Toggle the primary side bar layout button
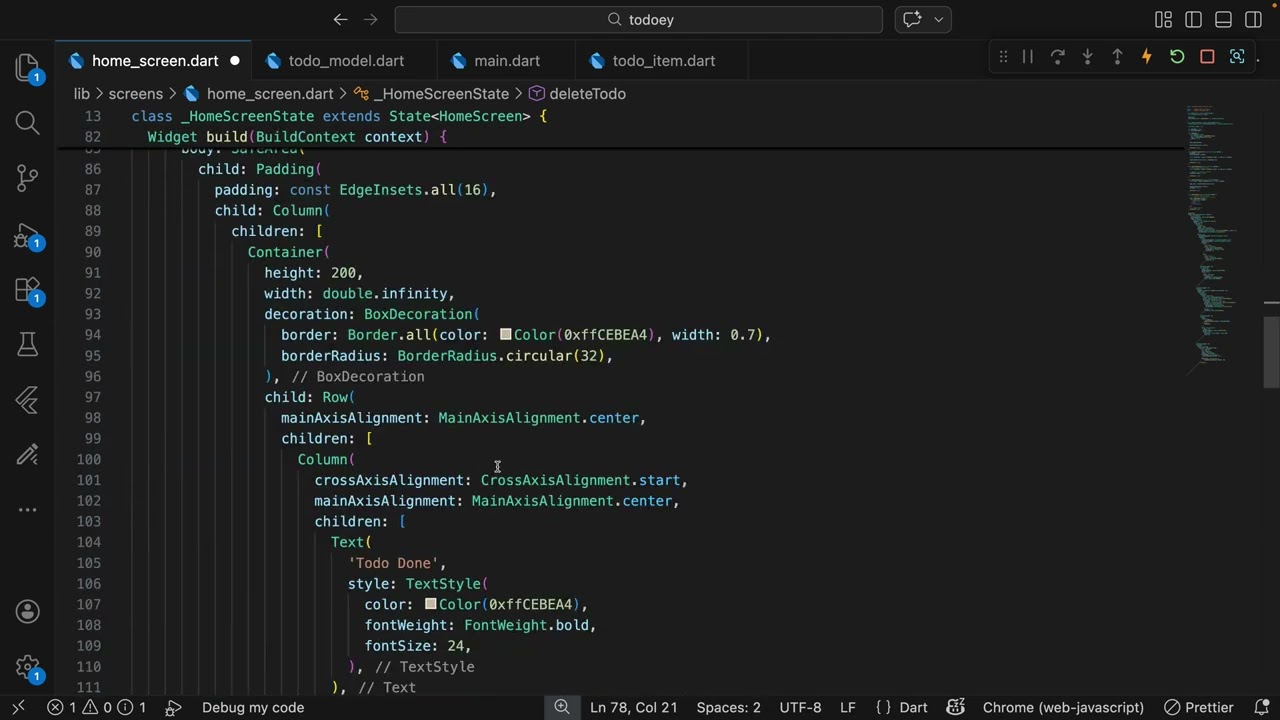This screenshot has width=1280, height=720. (1193, 20)
